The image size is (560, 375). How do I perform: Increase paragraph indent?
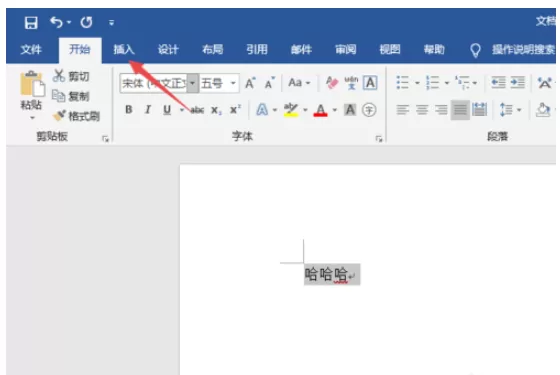click(x=518, y=83)
